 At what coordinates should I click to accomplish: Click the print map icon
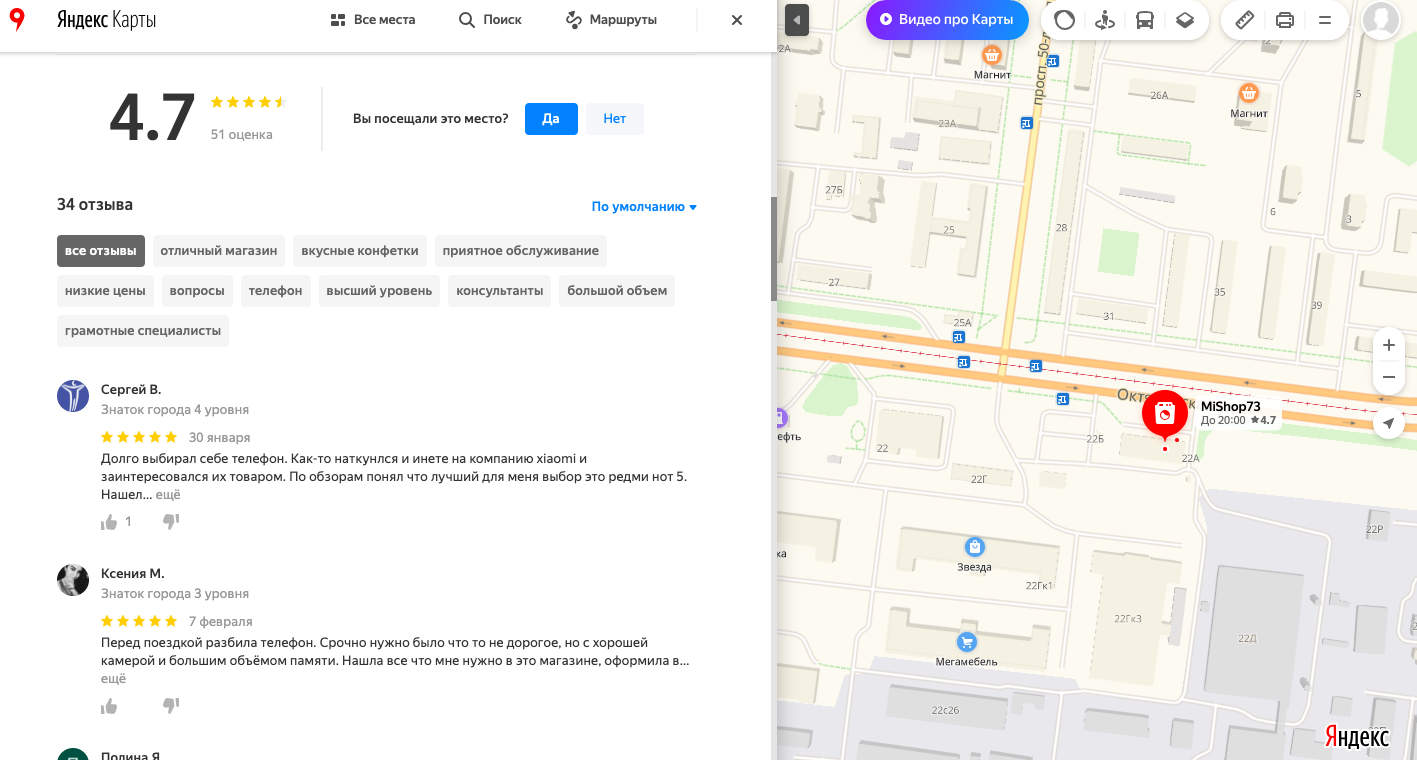tap(1285, 20)
